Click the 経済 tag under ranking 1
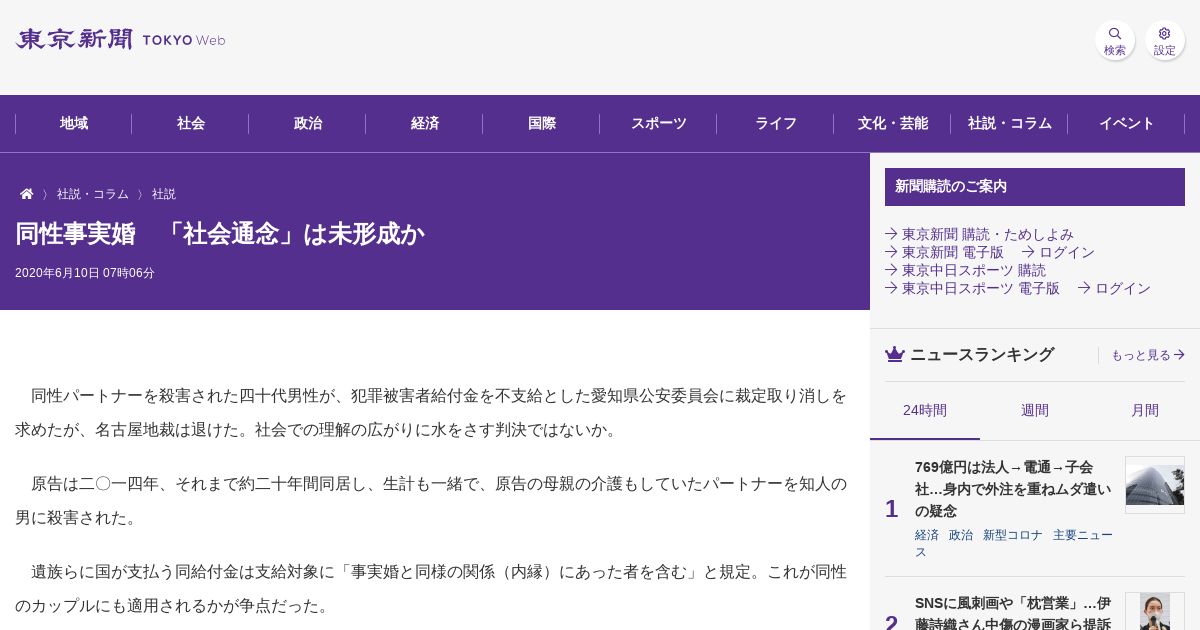This screenshot has width=1200, height=630. [927, 535]
